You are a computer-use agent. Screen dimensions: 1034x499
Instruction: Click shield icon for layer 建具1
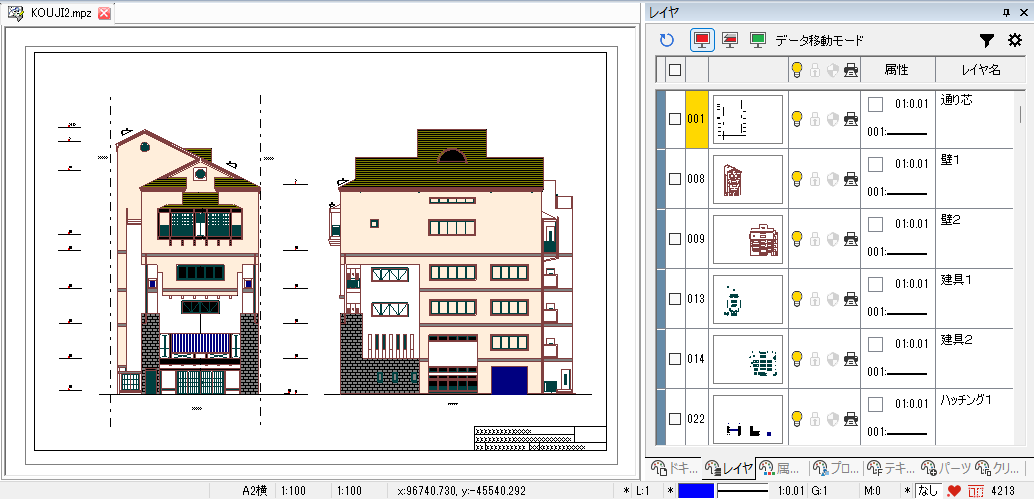pyautogui.click(x=833, y=299)
